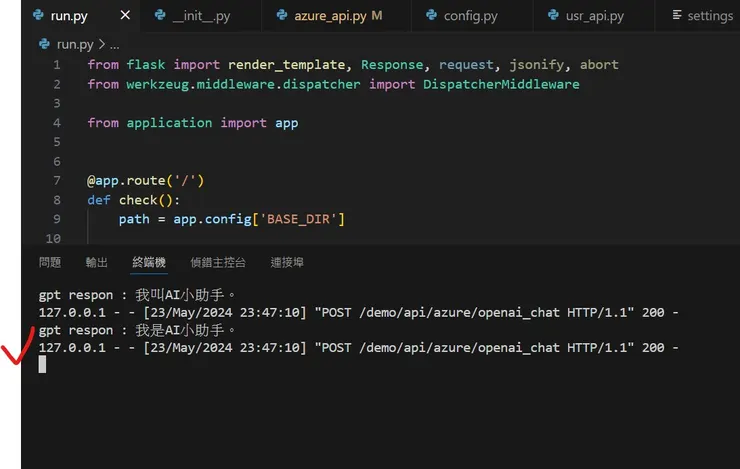Image resolution: width=740 pixels, height=469 pixels.
Task: Click Python icon on __init__.py tab
Action: click(160, 15)
